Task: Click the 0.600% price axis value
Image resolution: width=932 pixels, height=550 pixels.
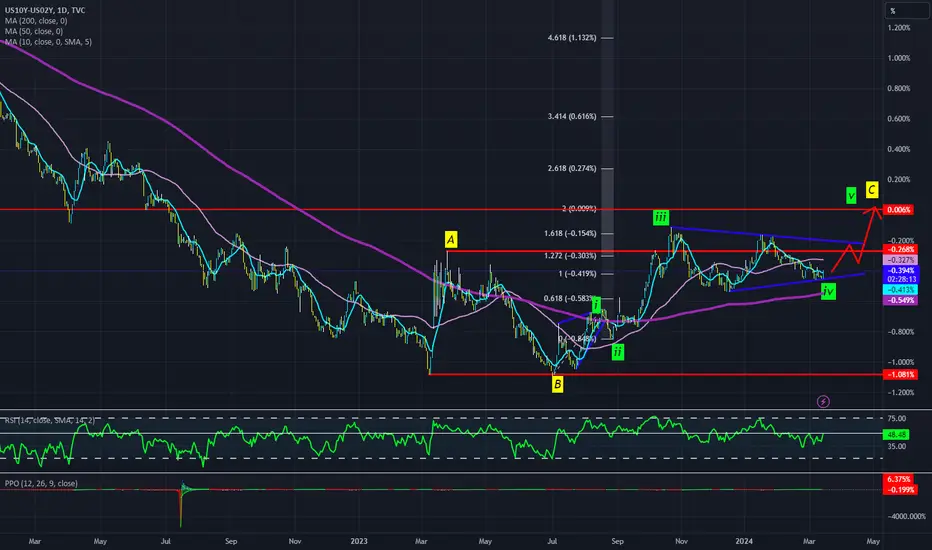Action: (899, 119)
